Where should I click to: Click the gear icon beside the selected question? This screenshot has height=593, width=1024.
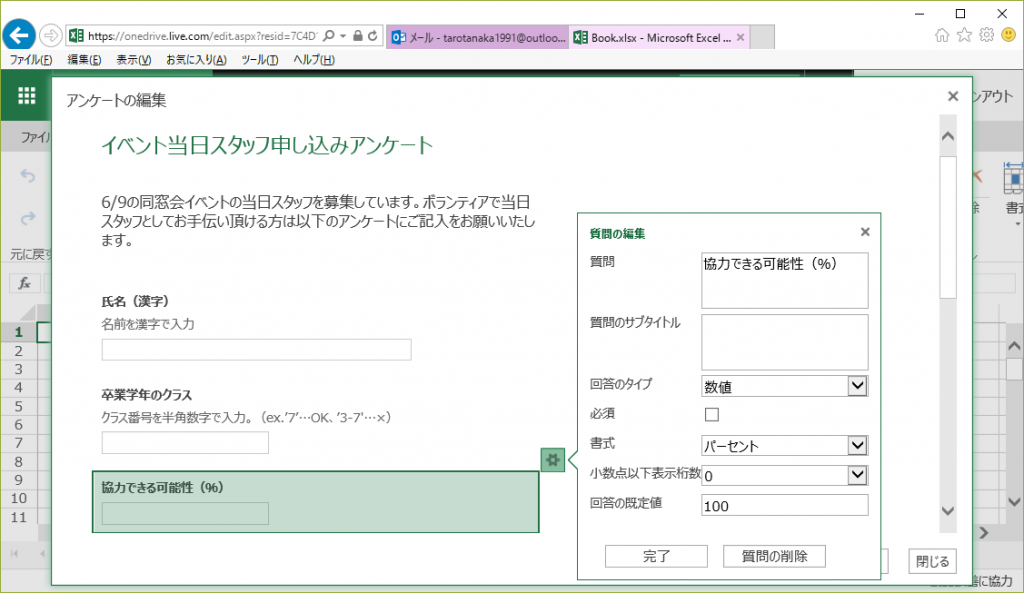(552, 460)
